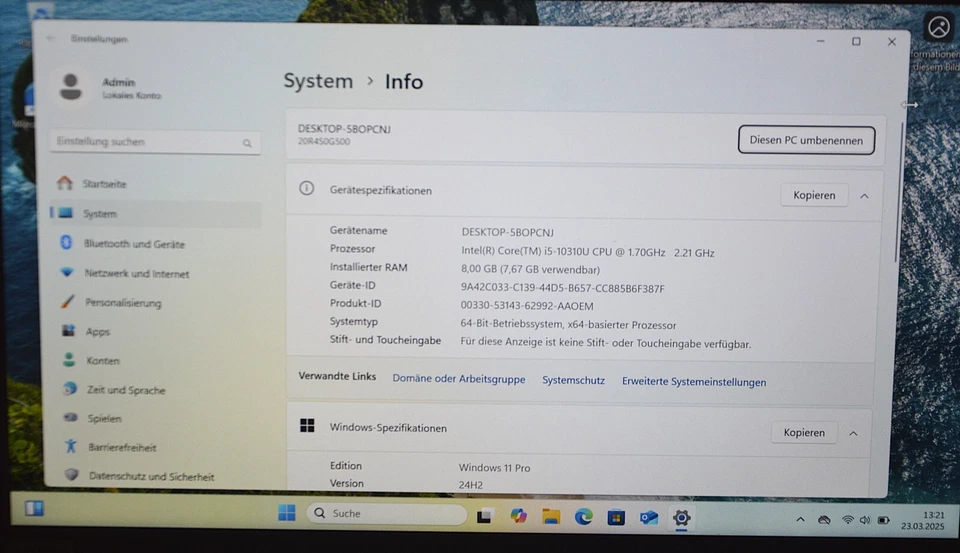Click the Admin account avatar
This screenshot has height=553, width=960.
click(x=70, y=86)
